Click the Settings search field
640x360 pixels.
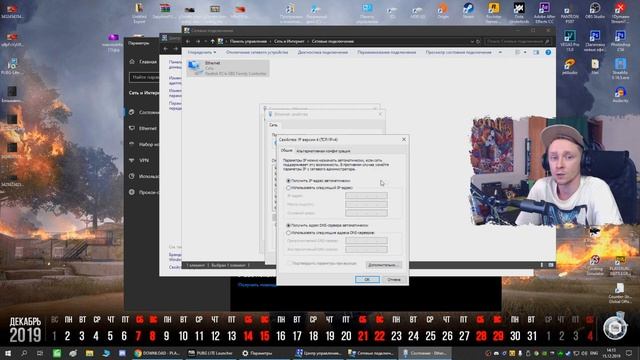(x=144, y=77)
